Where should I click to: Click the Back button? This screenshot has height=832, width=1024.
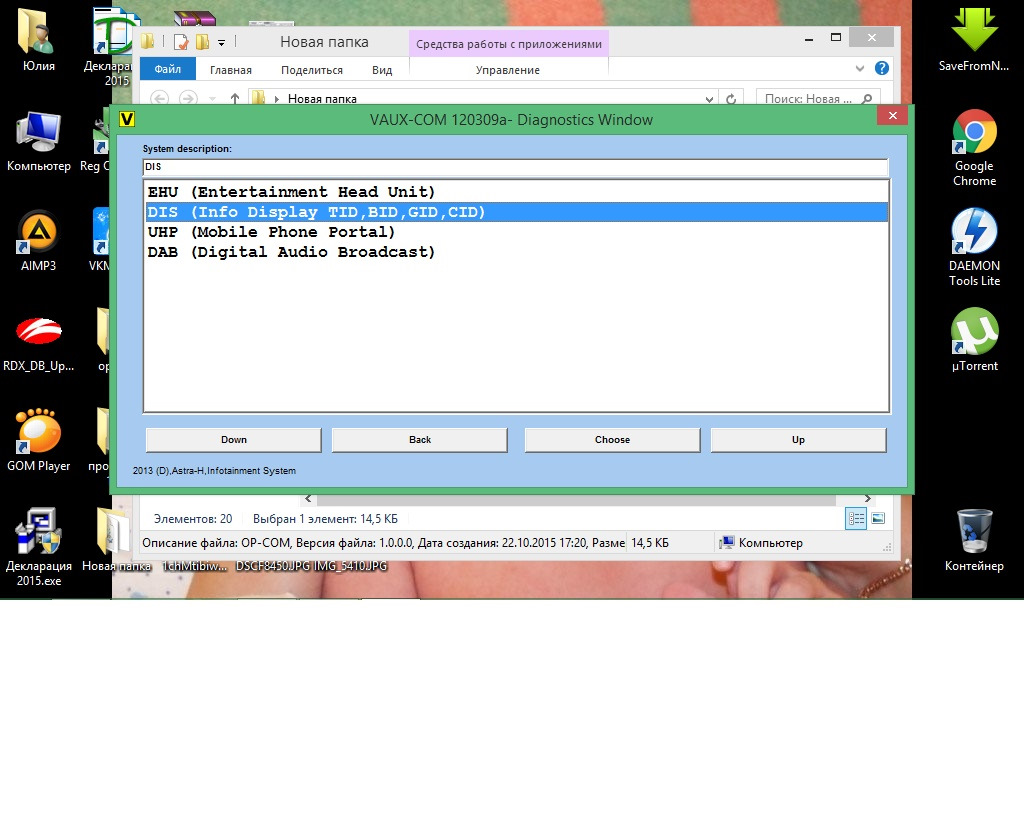(x=420, y=440)
